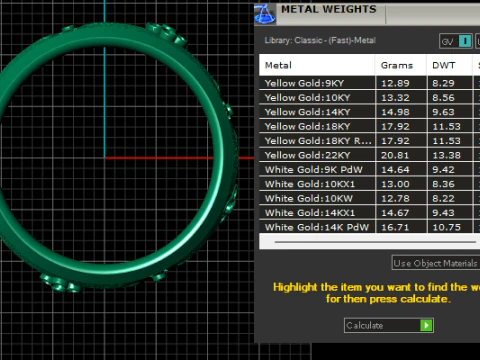Click the 12.89 grams cell

[x=401, y=83]
